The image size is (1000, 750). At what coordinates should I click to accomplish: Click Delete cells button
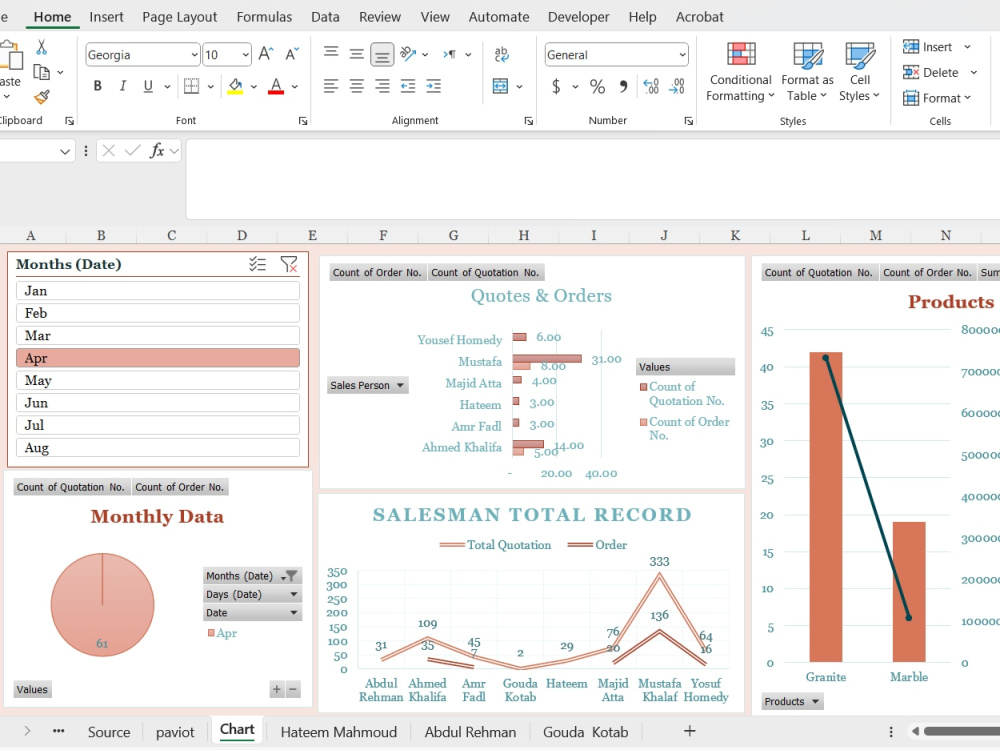coord(930,72)
